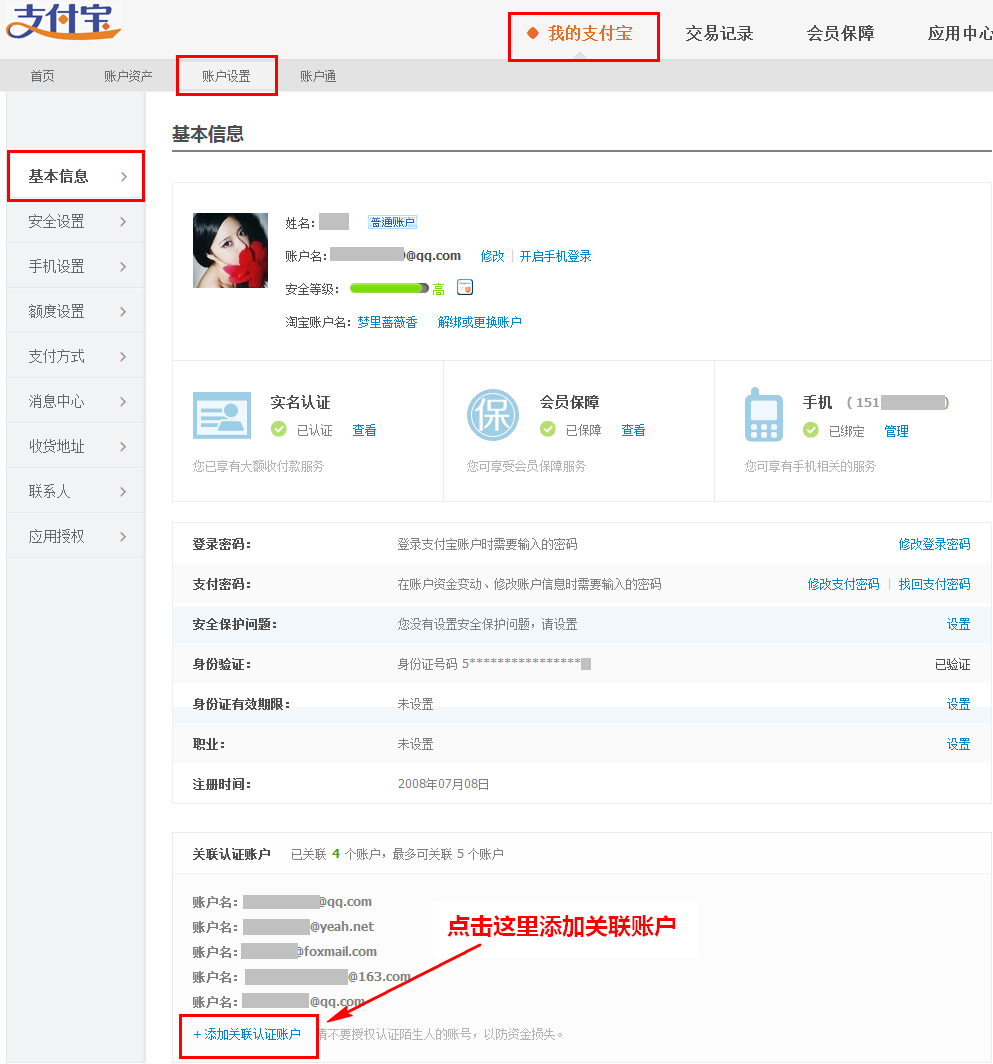Click the Alipay 支付宝 logo
The height and width of the screenshot is (1064, 993).
click(x=63, y=20)
